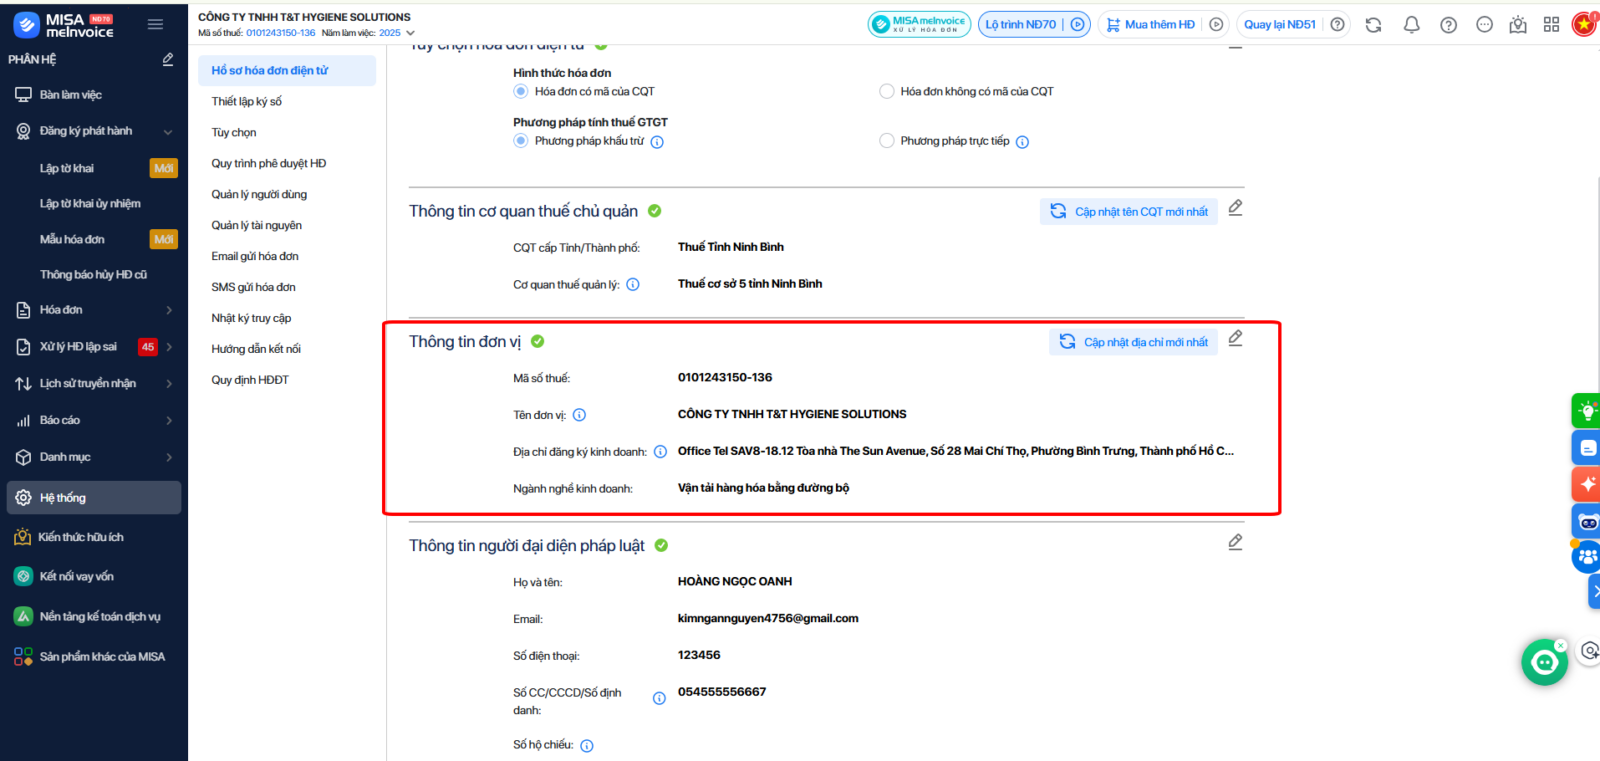
Task: Select Phương pháp trực tiếp radio option
Action: [x=886, y=141]
